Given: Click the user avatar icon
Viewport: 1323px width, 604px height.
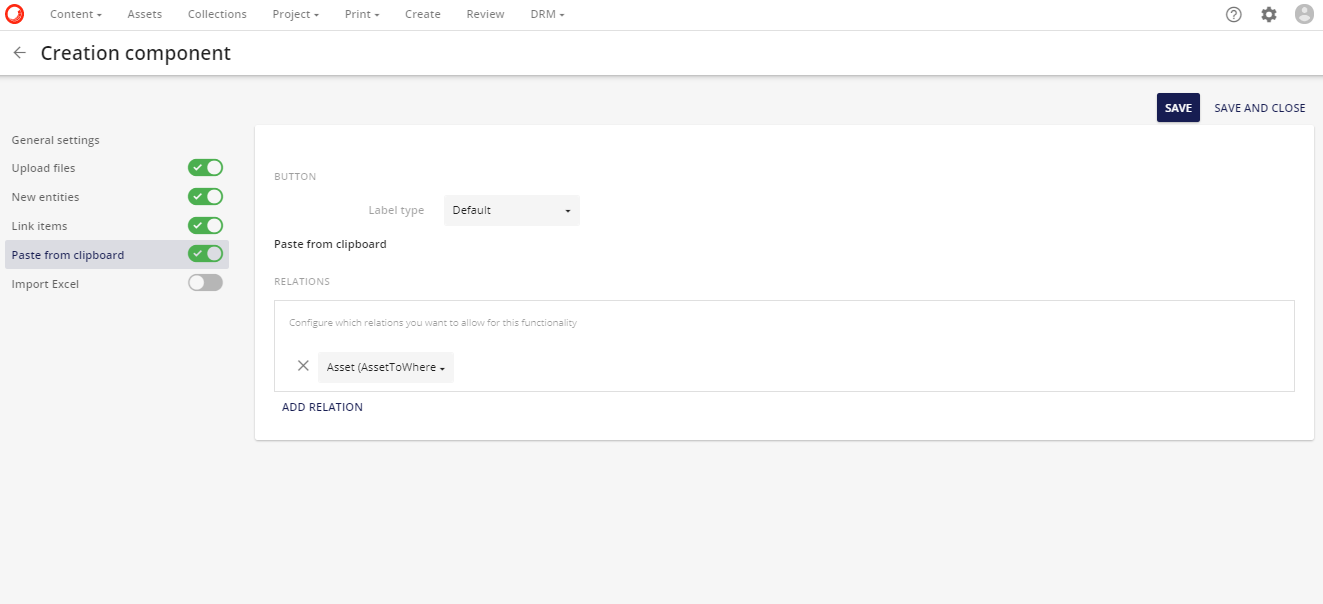Looking at the screenshot, I should point(1303,13).
